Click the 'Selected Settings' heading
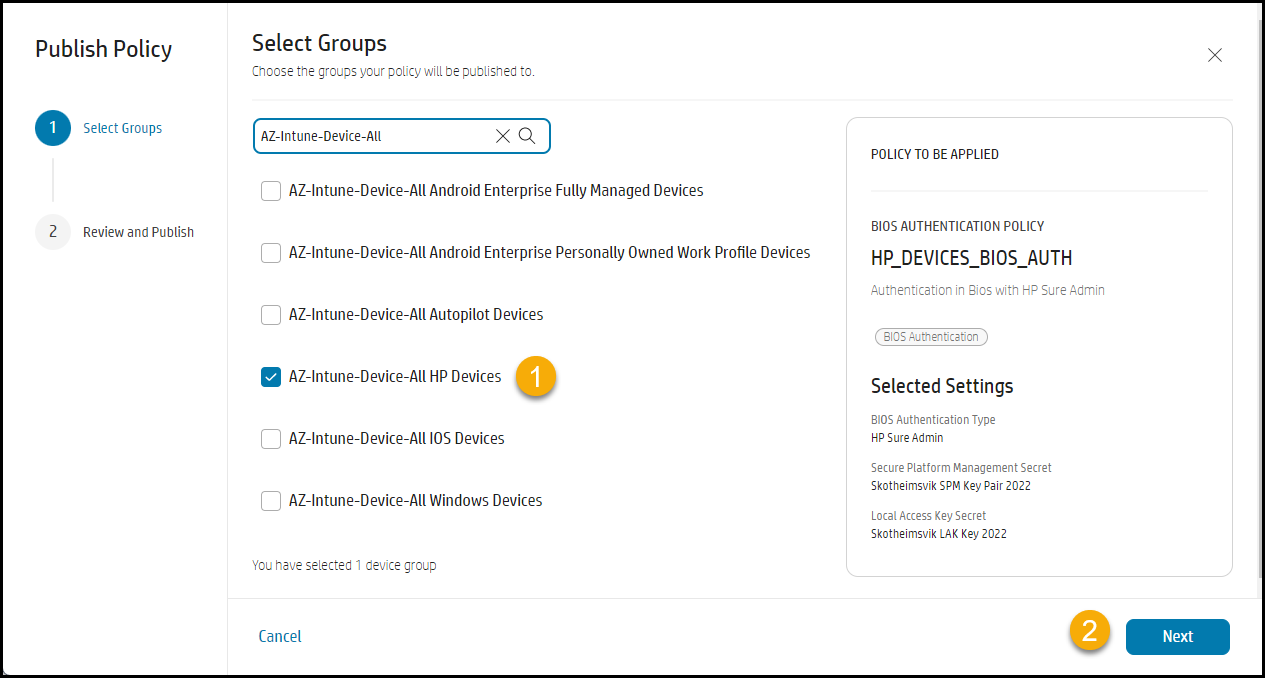The image size is (1265, 678). [942, 386]
